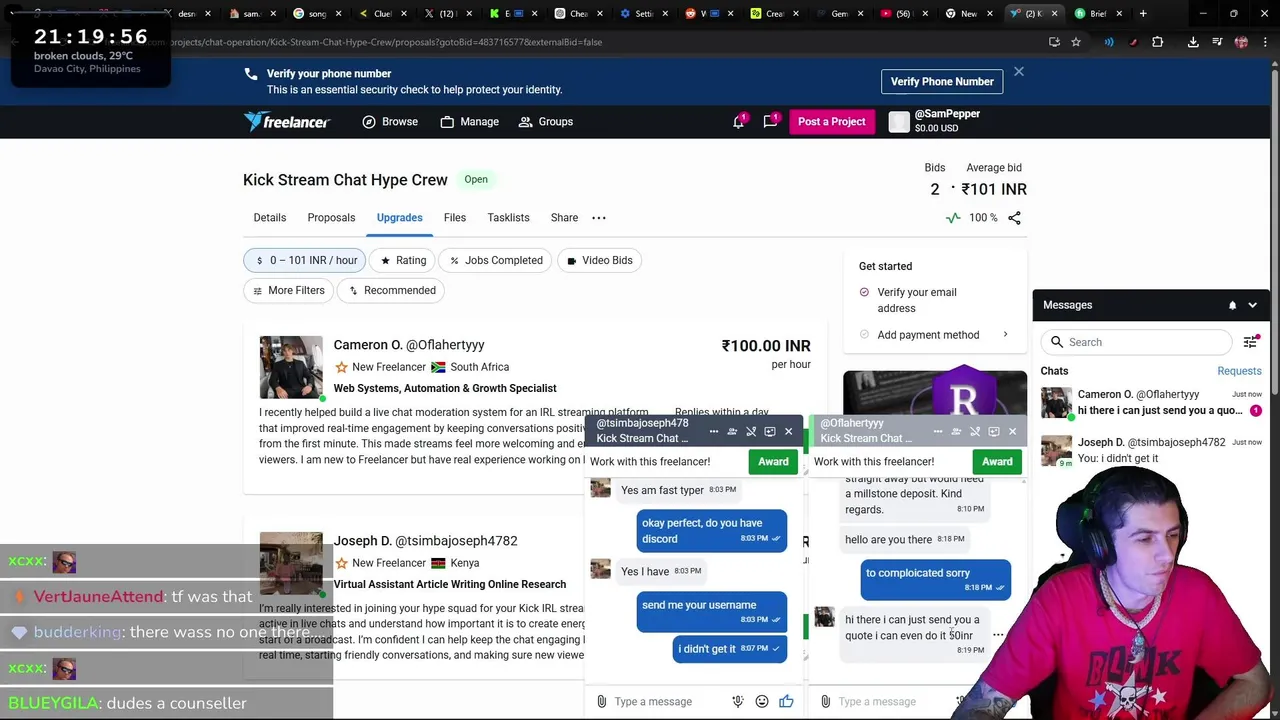Switch to the Proposals tab
This screenshot has width=1280, height=720.
[331, 217]
